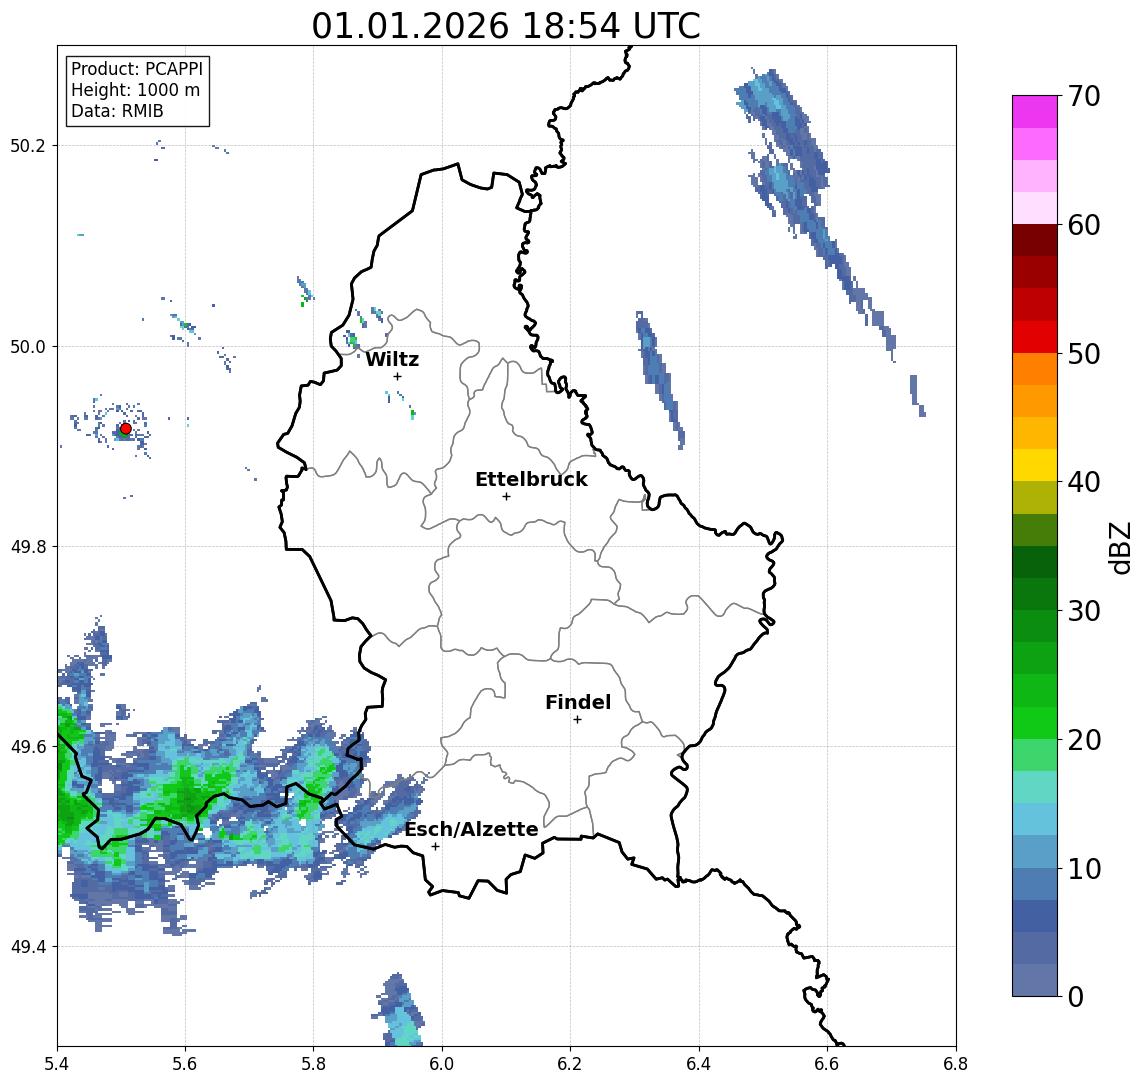Click latitude tick label 49.8

27,546
